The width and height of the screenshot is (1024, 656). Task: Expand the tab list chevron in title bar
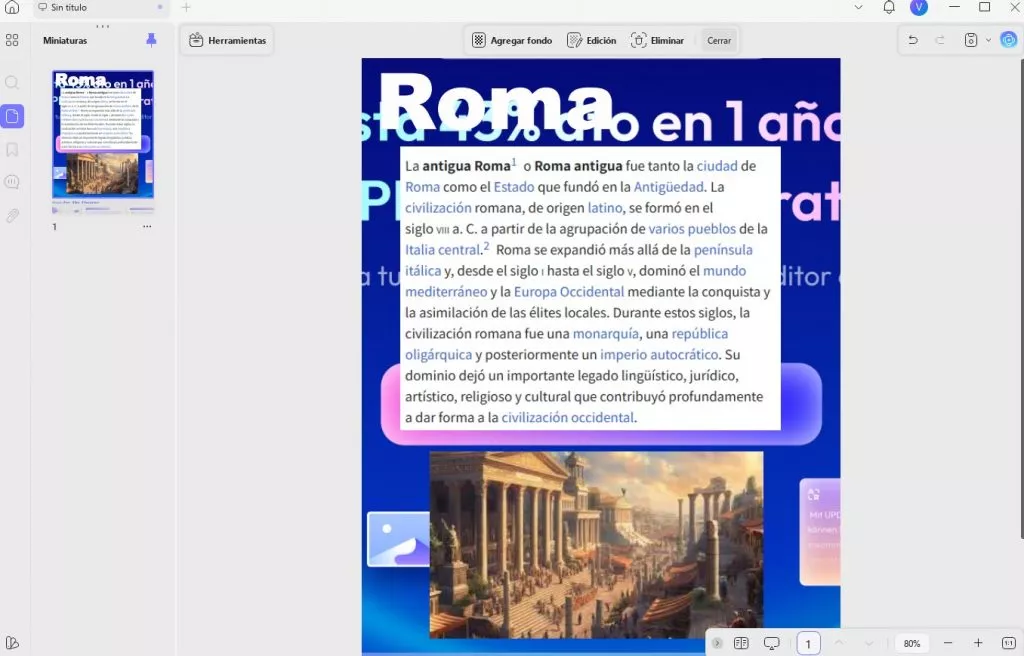point(858,8)
